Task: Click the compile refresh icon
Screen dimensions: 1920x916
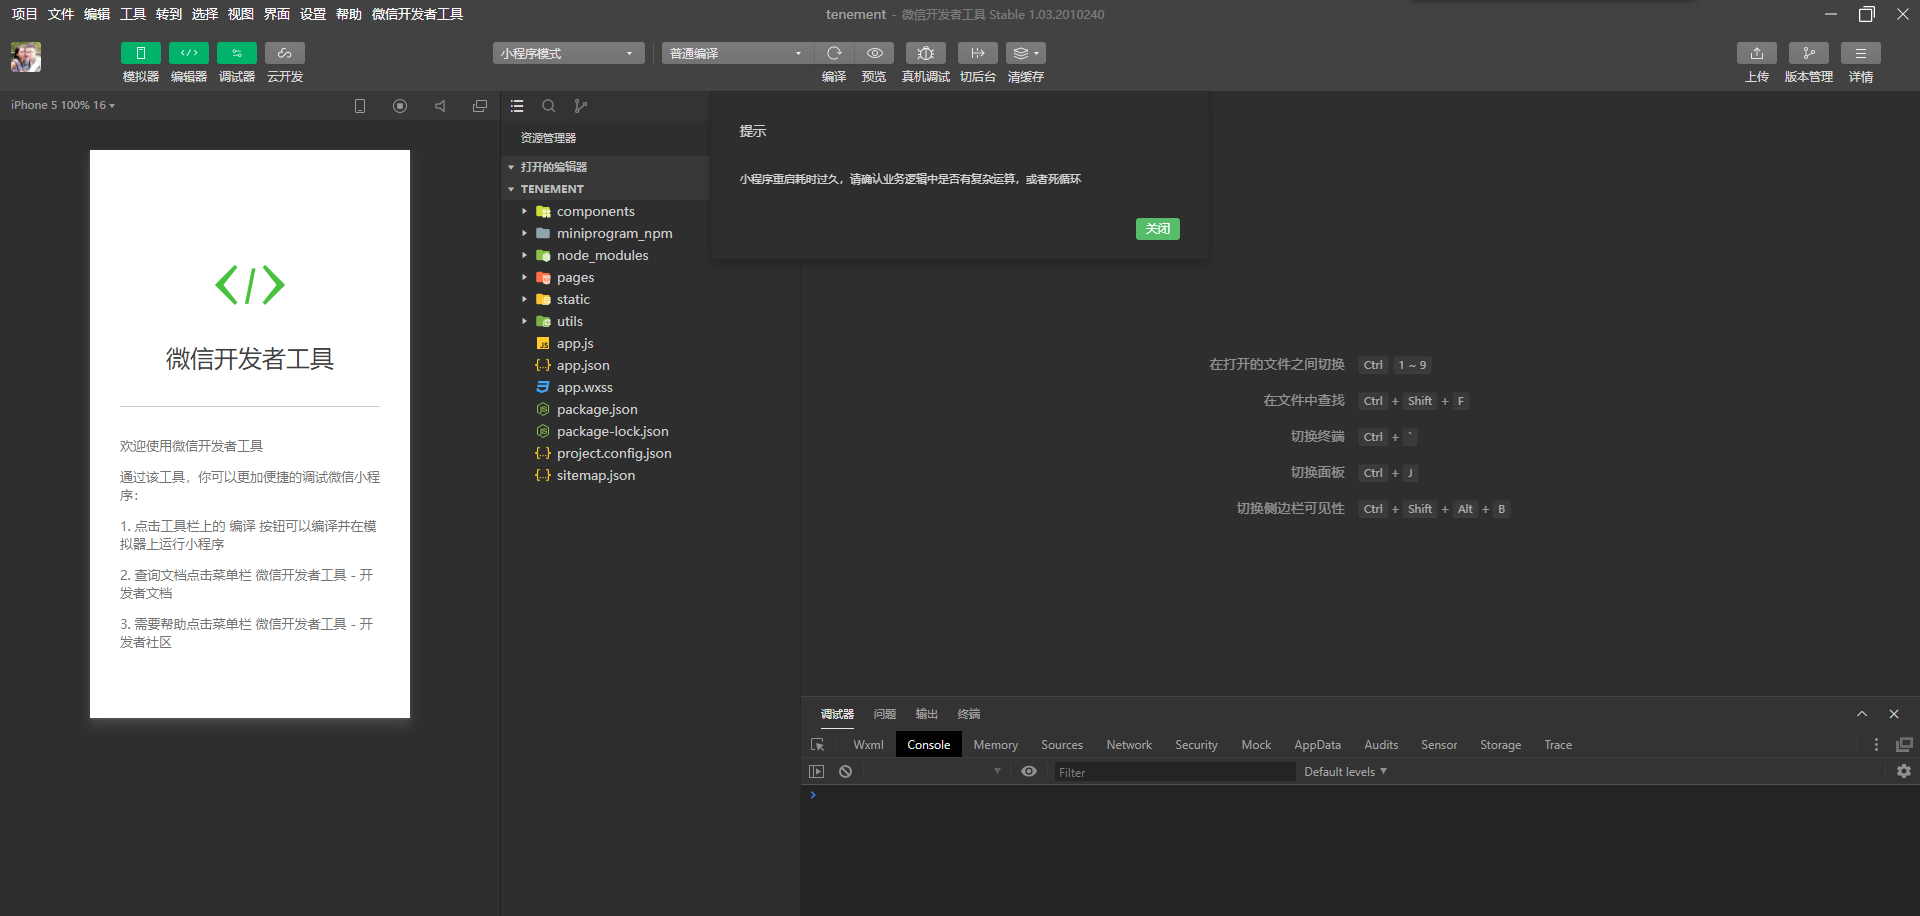Action: coord(834,53)
